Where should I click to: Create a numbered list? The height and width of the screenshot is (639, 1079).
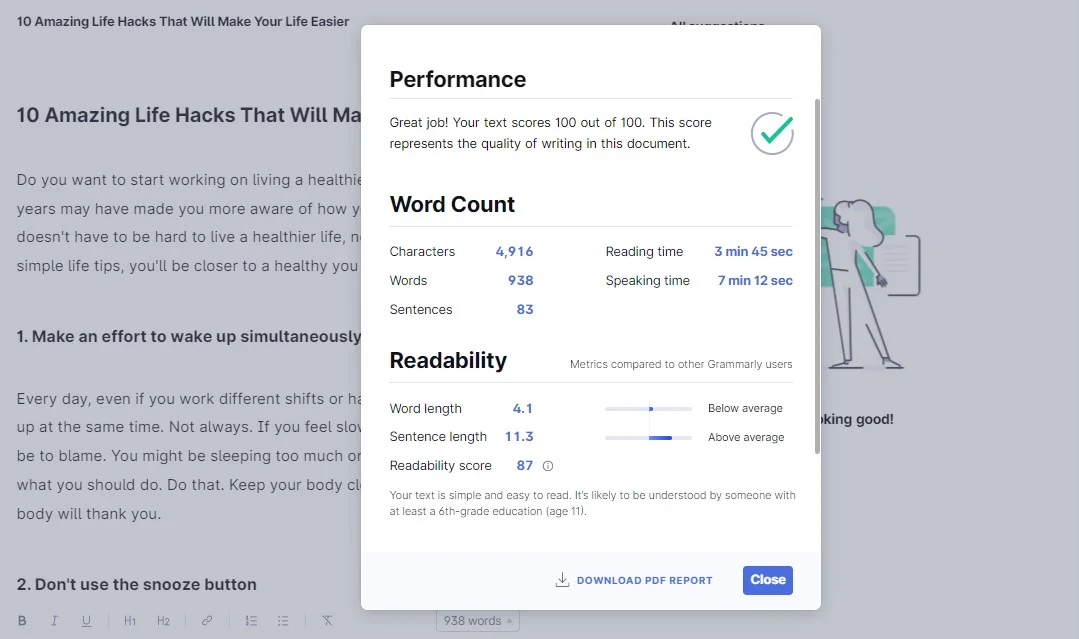(x=251, y=621)
